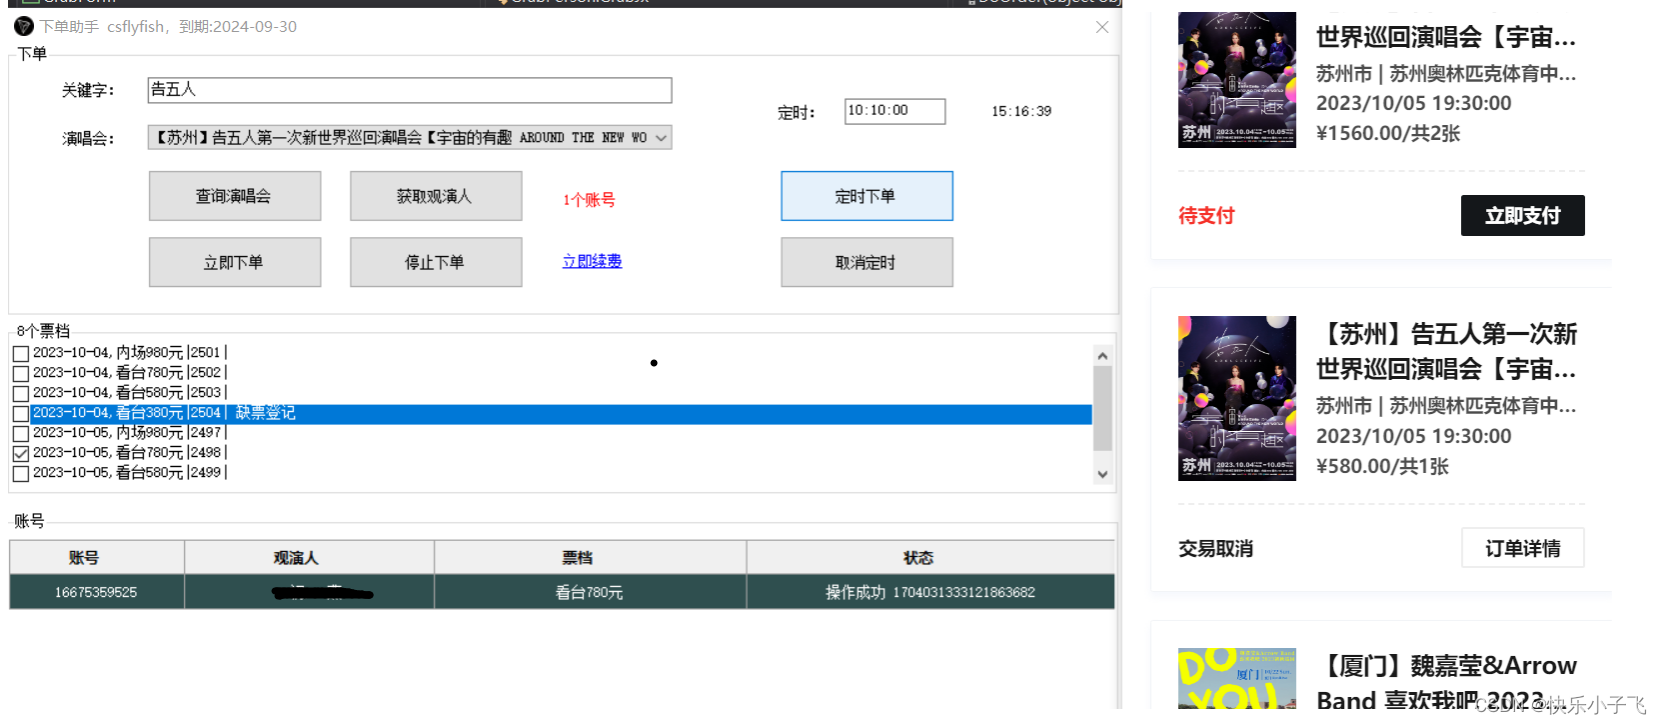The height and width of the screenshot is (724, 1662).
Task: Select account cell 16675359525
Action: point(97,592)
